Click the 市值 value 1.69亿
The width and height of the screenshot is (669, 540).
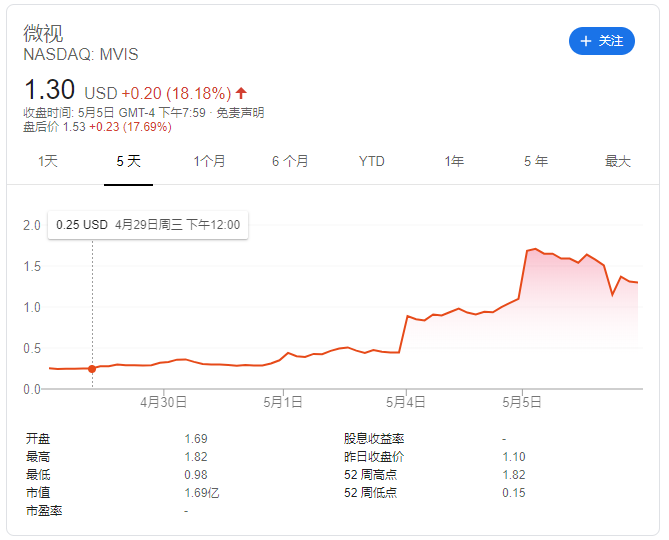pos(202,493)
